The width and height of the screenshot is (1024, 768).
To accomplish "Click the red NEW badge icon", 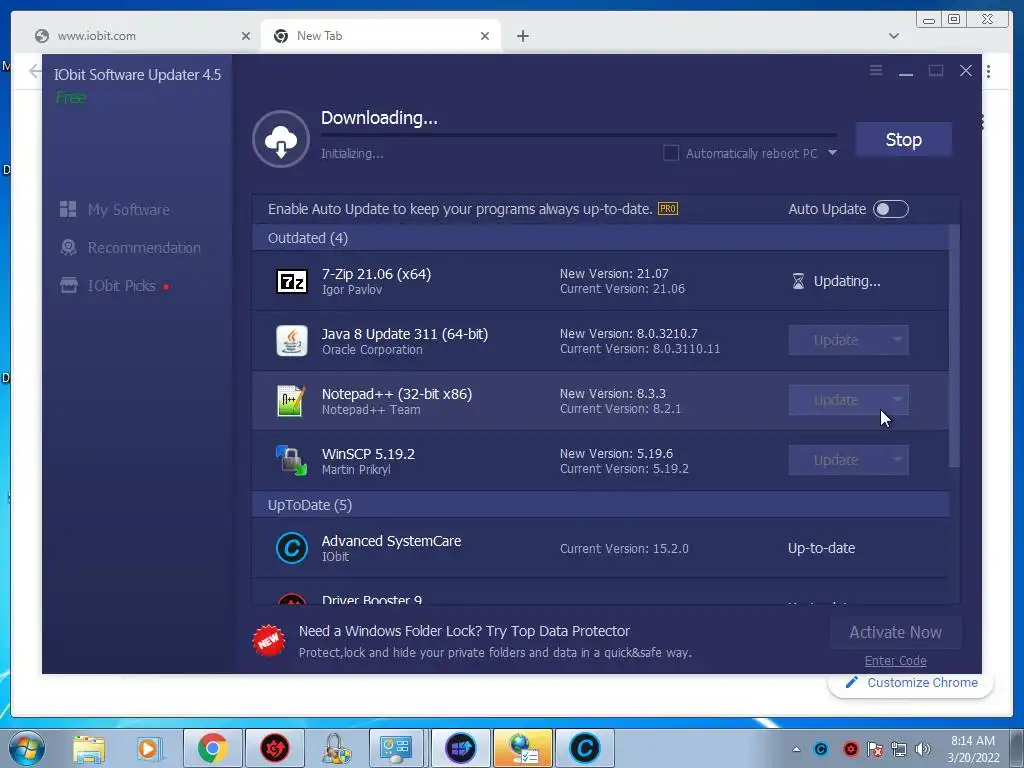I will tap(269, 641).
